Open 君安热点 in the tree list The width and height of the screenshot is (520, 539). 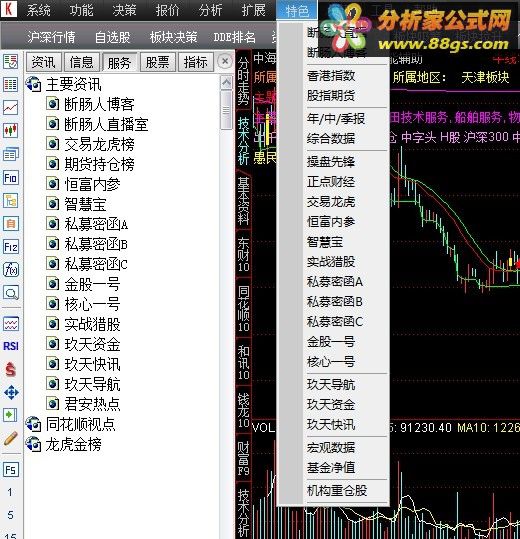tap(92, 404)
